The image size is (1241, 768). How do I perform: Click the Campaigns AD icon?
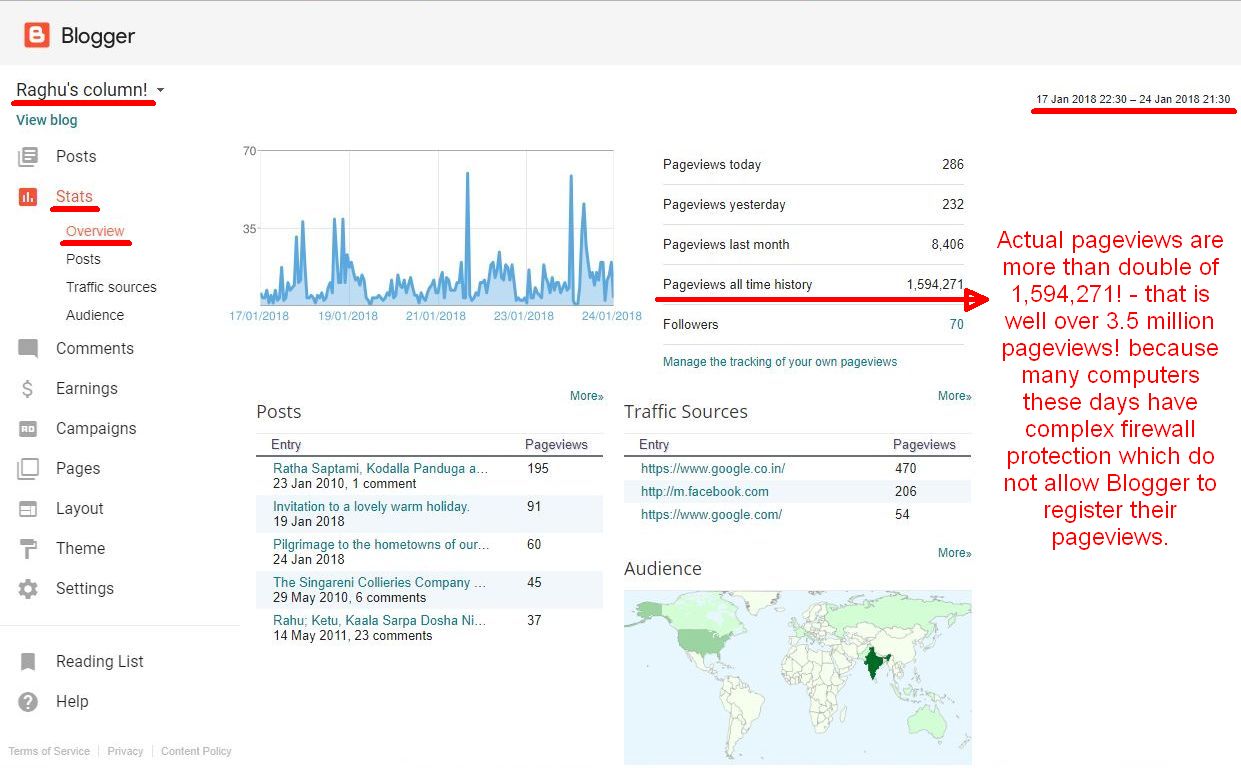tap(28, 429)
